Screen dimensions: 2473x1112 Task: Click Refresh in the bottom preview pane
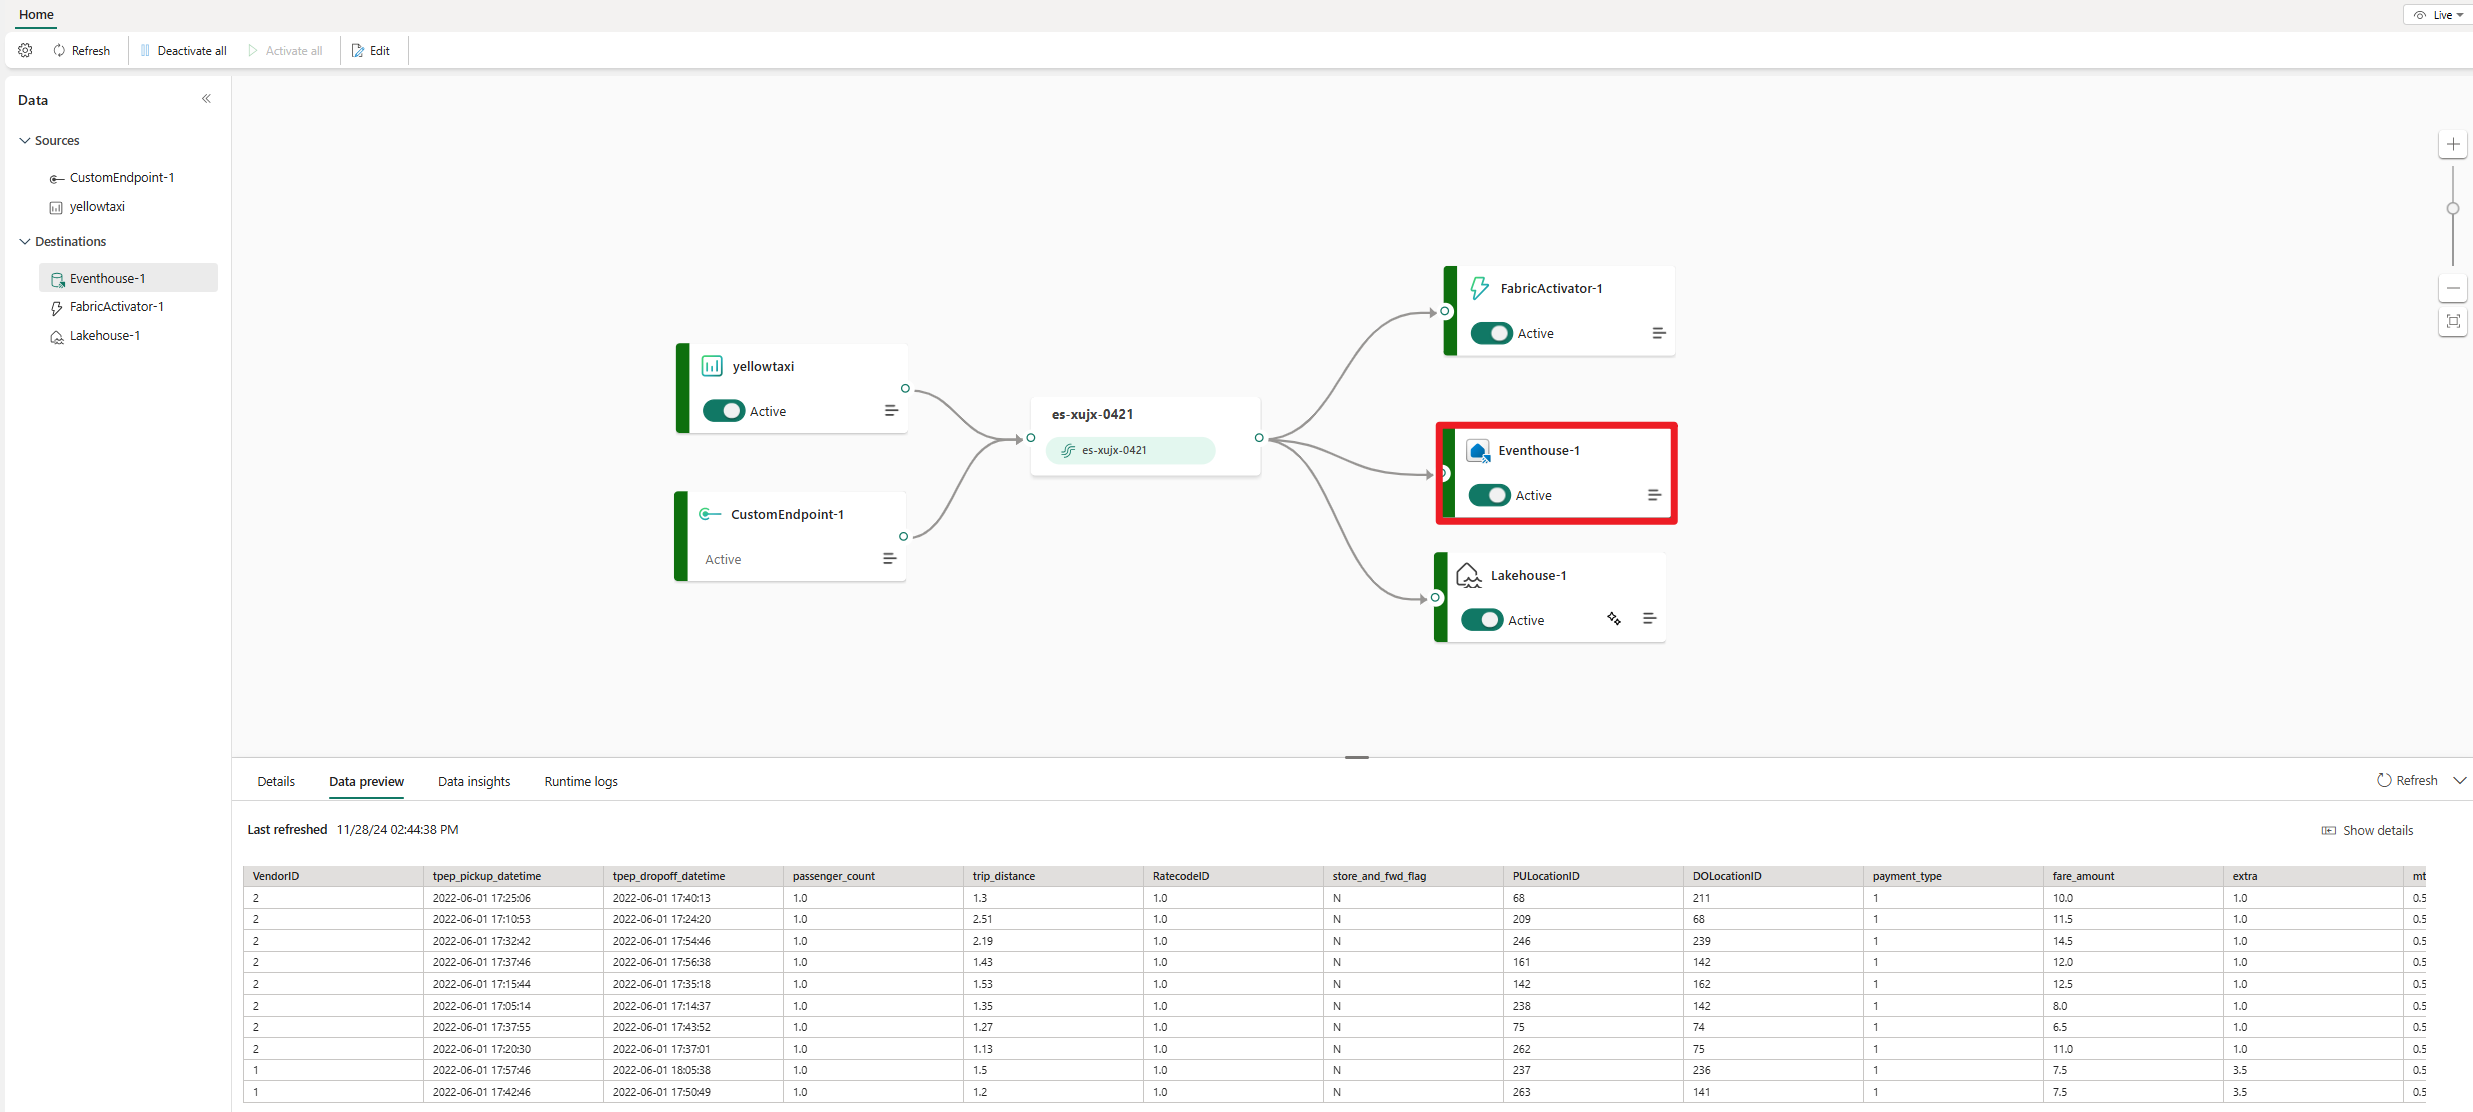pos(2407,780)
